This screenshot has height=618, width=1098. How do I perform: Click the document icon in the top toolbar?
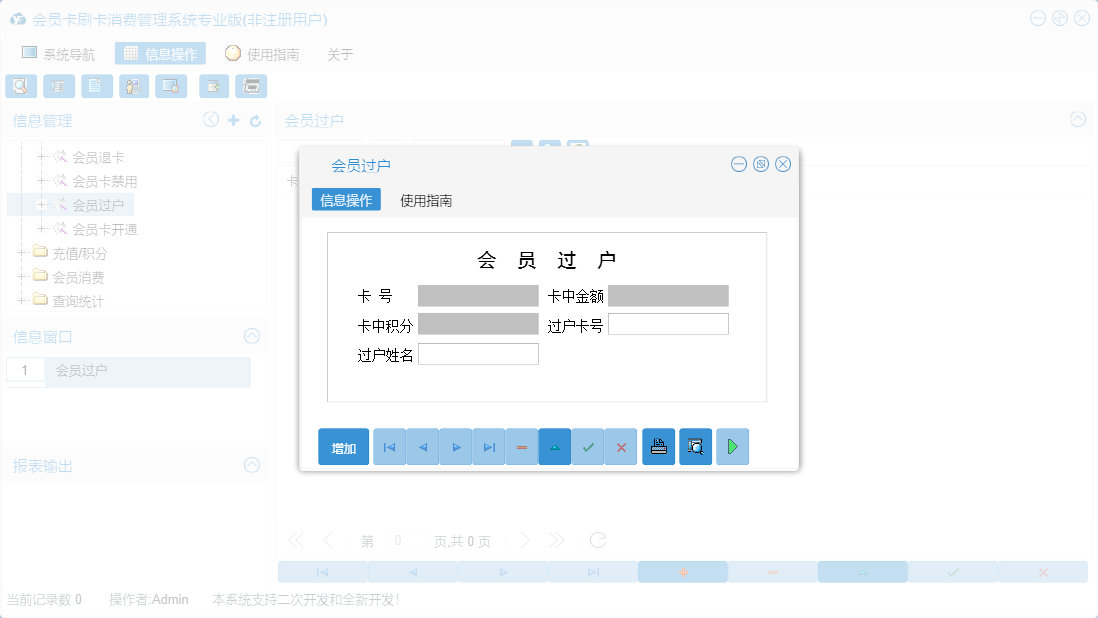pos(96,86)
